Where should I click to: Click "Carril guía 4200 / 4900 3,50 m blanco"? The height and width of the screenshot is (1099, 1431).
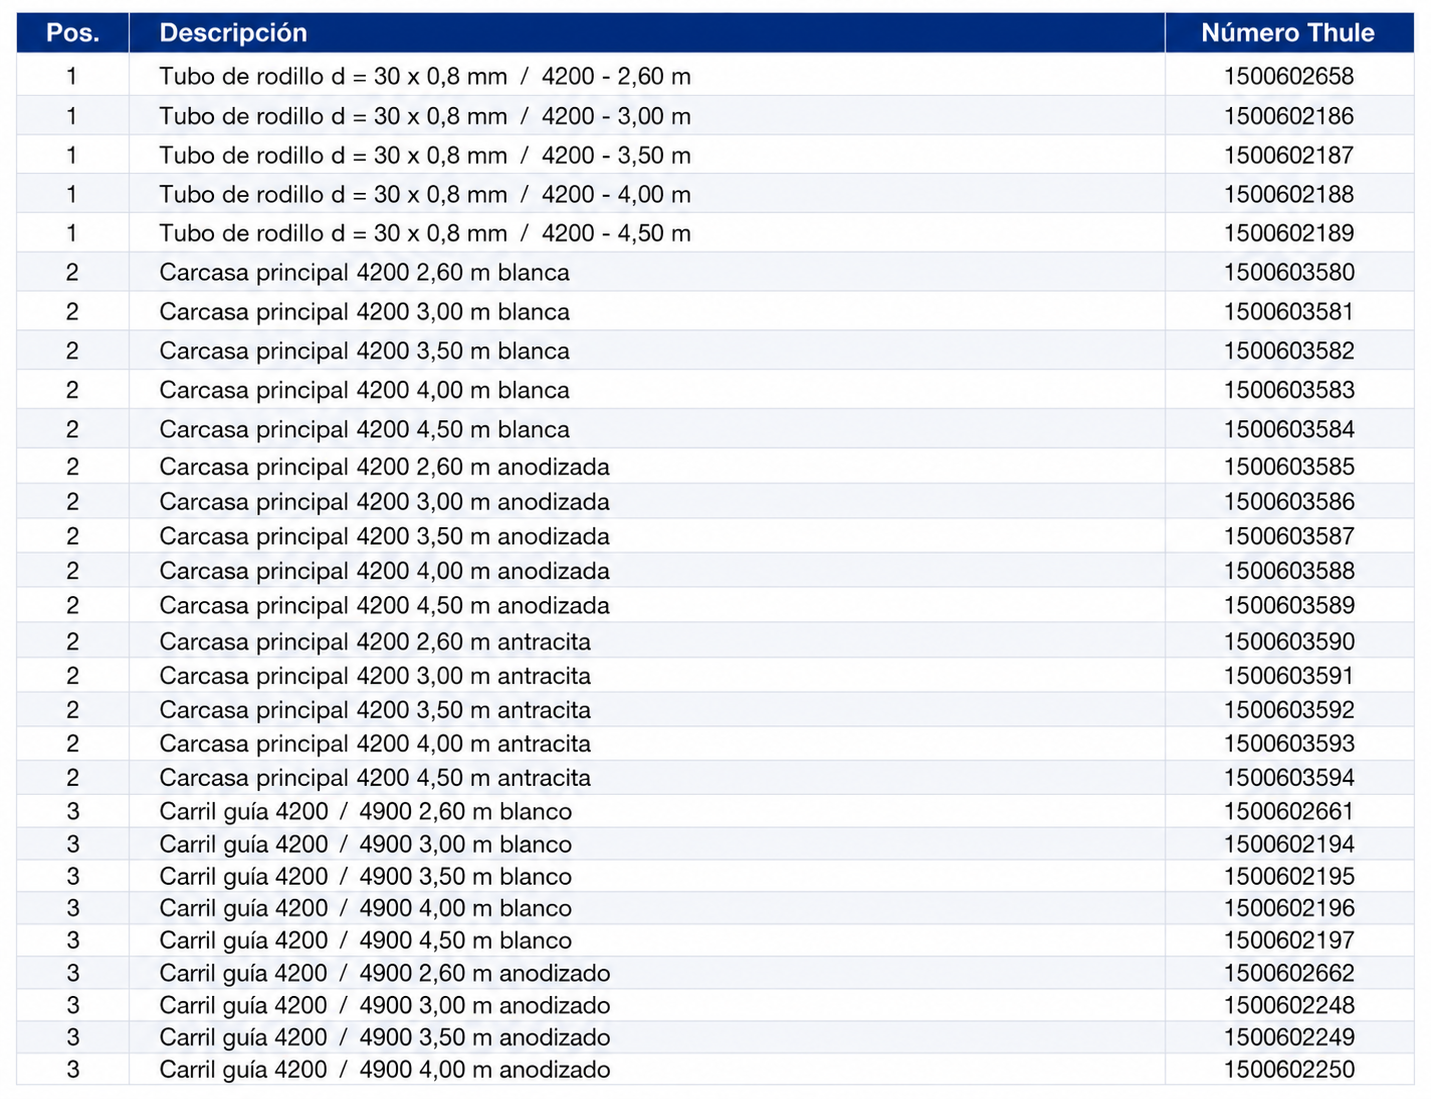(x=366, y=877)
